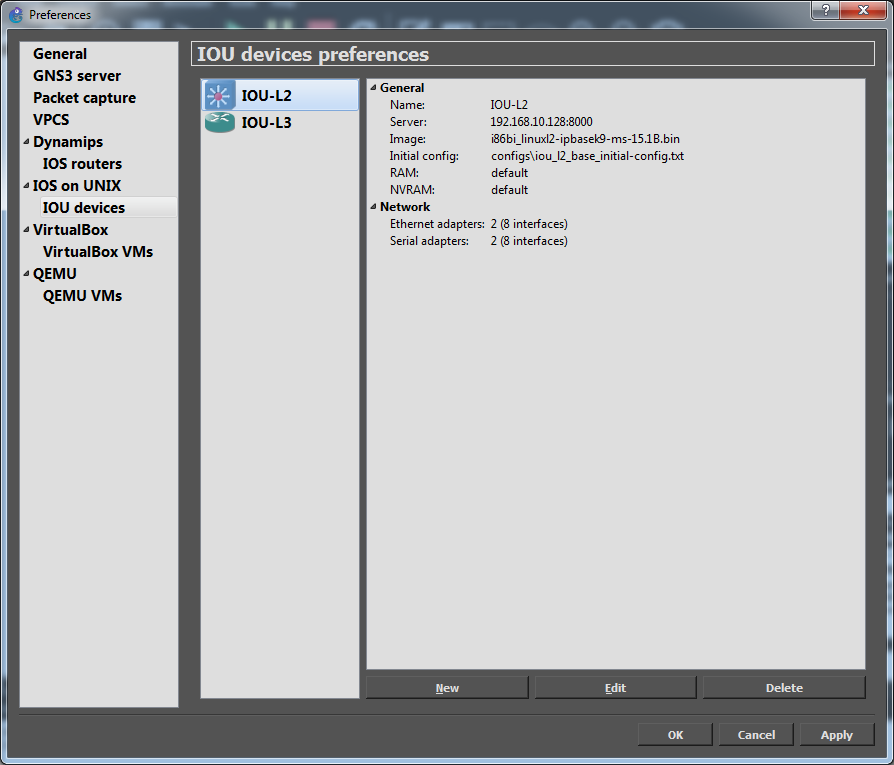This screenshot has height=765, width=894.
Task: Select the QEMU category
Action: click(x=54, y=274)
